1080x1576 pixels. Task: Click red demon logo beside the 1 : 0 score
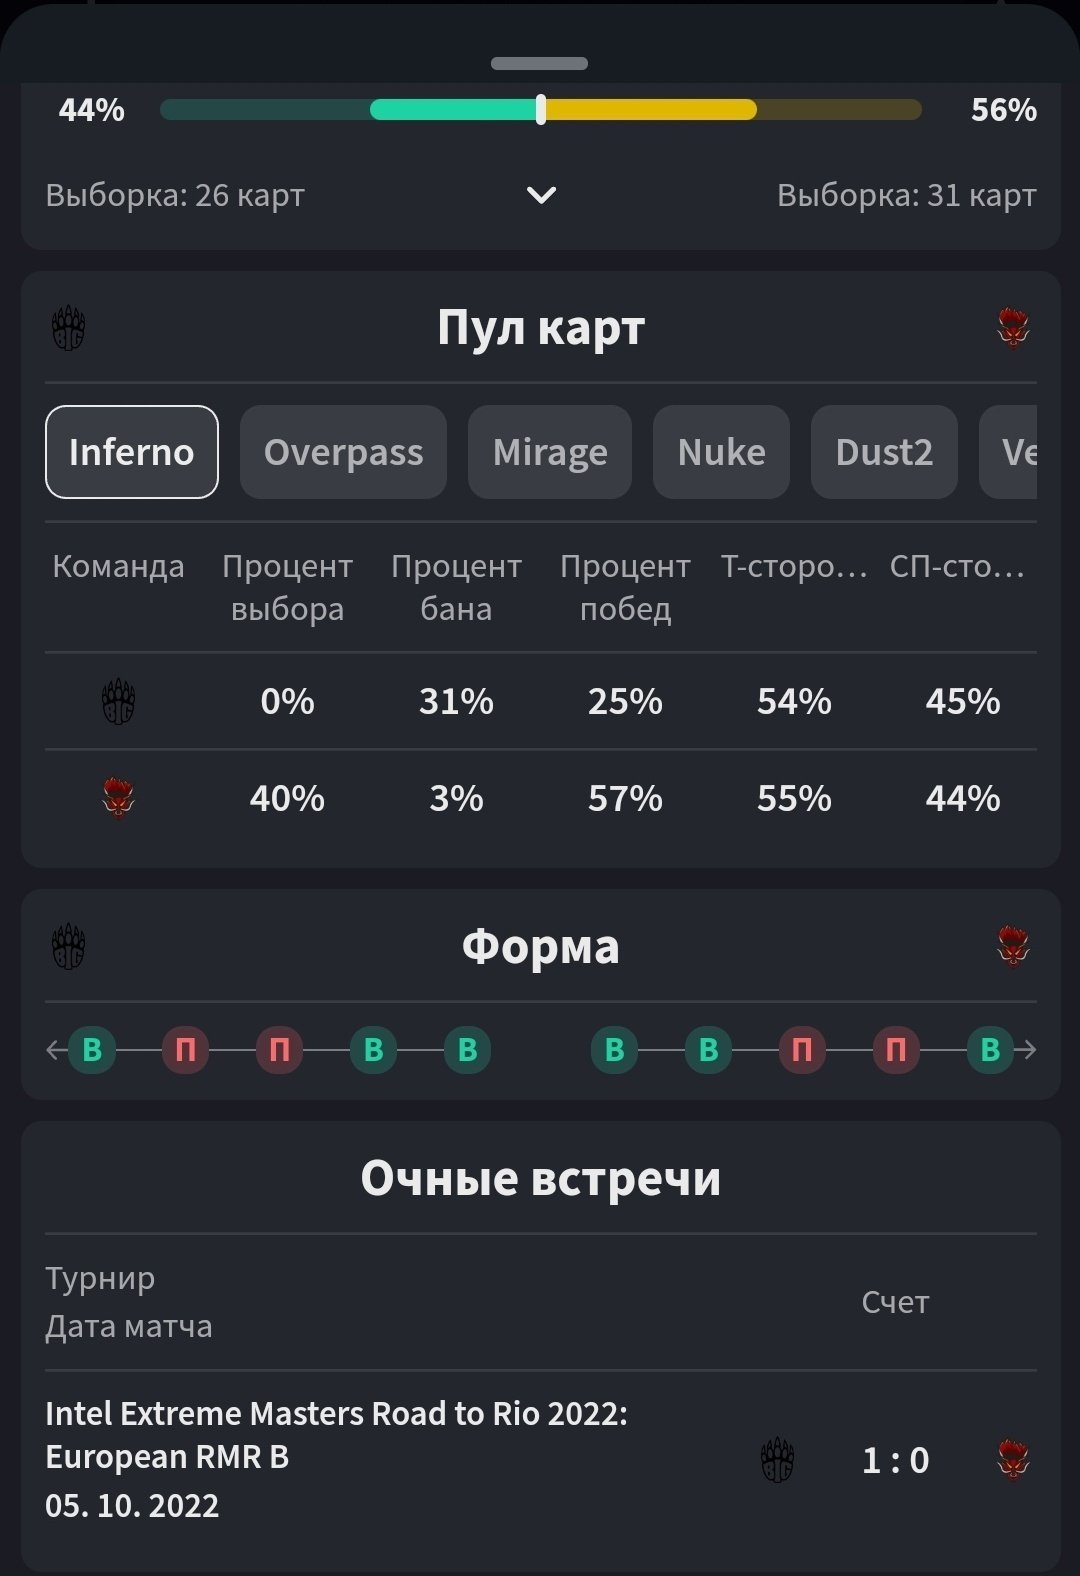click(1013, 1460)
